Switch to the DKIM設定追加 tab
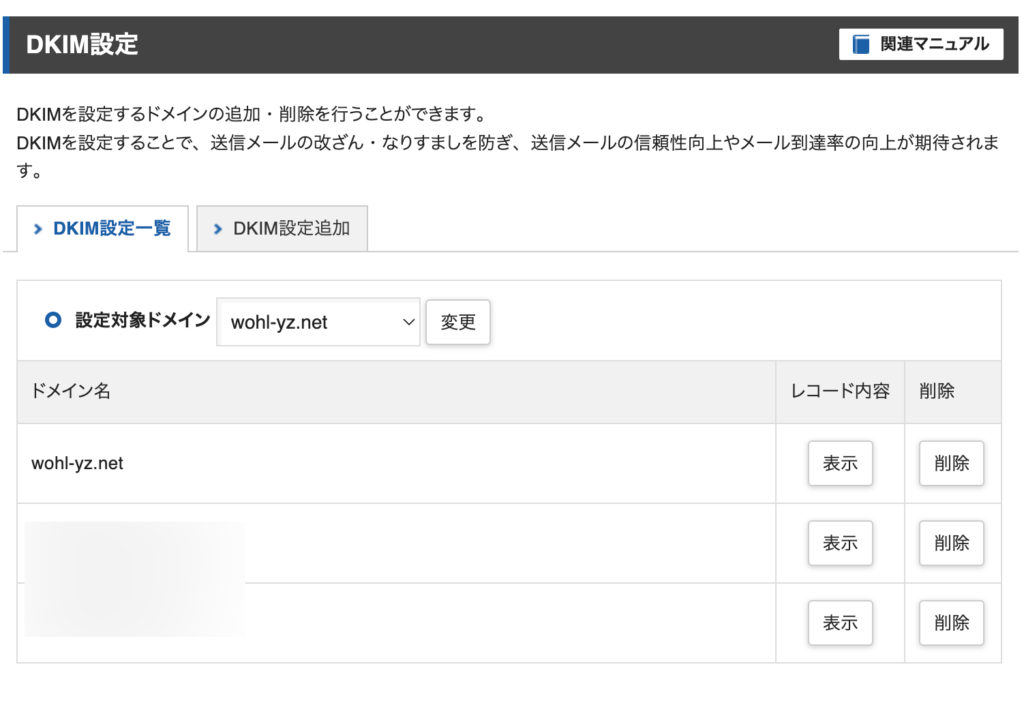 click(282, 228)
